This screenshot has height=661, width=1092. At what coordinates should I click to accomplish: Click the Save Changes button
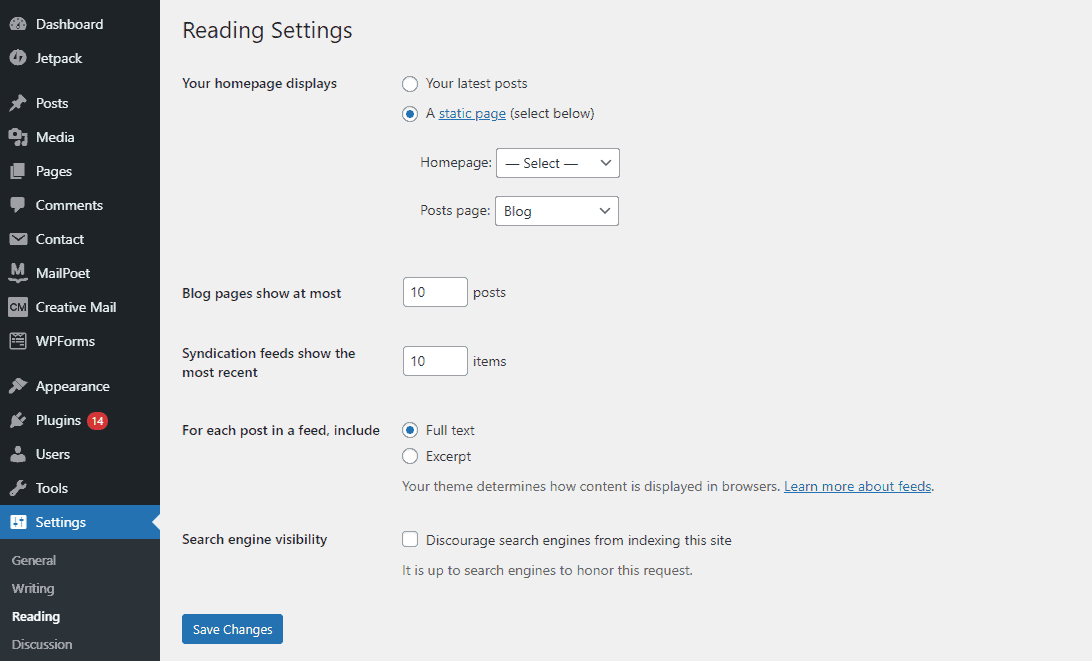click(232, 629)
